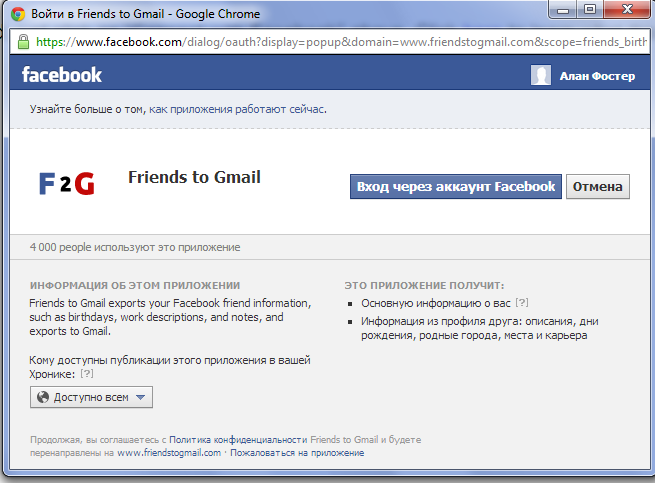Click the globe icon in the audience selector
This screenshot has width=655, height=483.
[43, 397]
